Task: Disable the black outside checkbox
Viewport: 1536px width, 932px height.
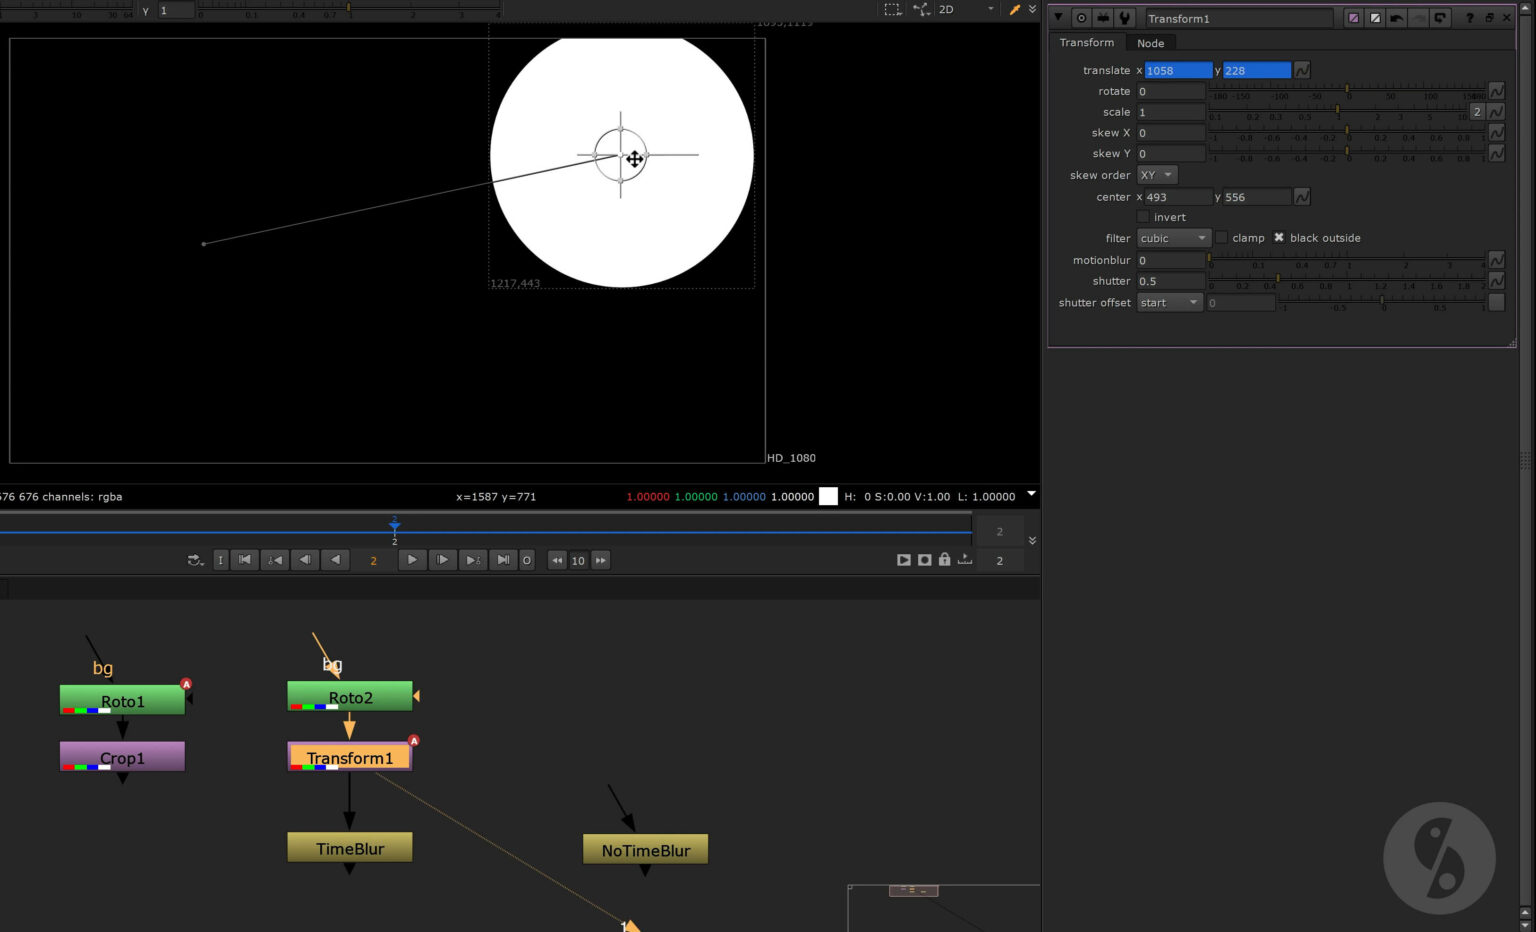Action: click(x=1280, y=237)
